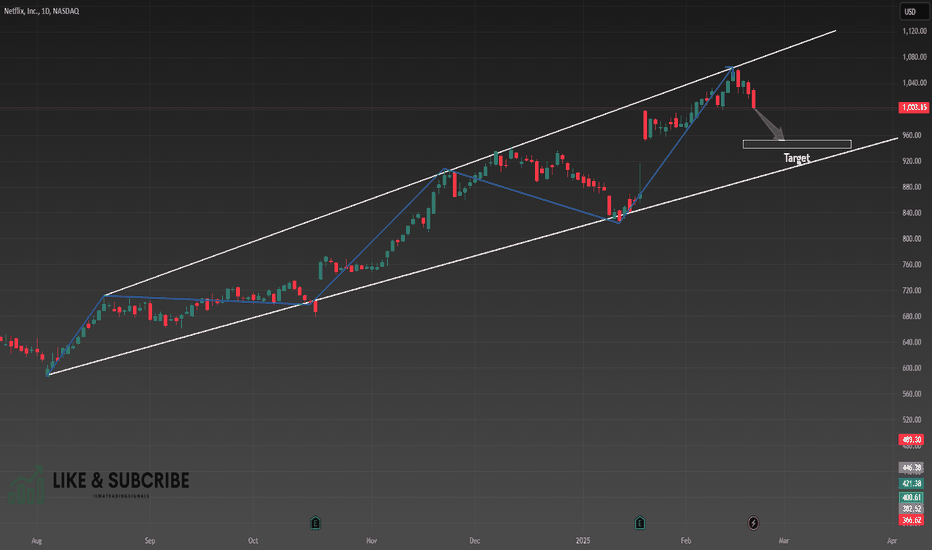Click the Feb label on time axis
Screen dimensions: 932x550
click(x=686, y=541)
